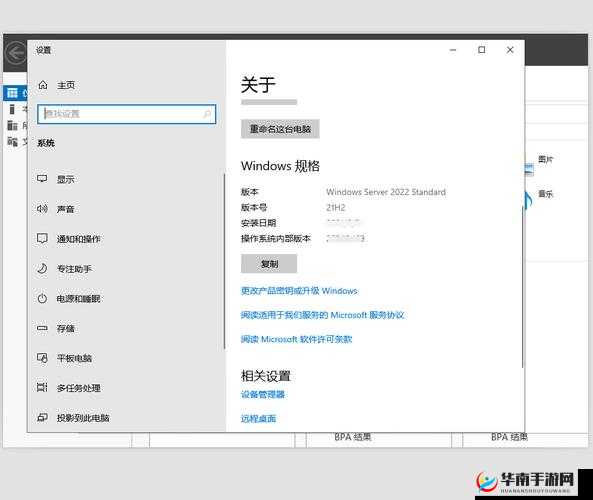
Task: Open the 声音 settings page
Action: coord(65,209)
